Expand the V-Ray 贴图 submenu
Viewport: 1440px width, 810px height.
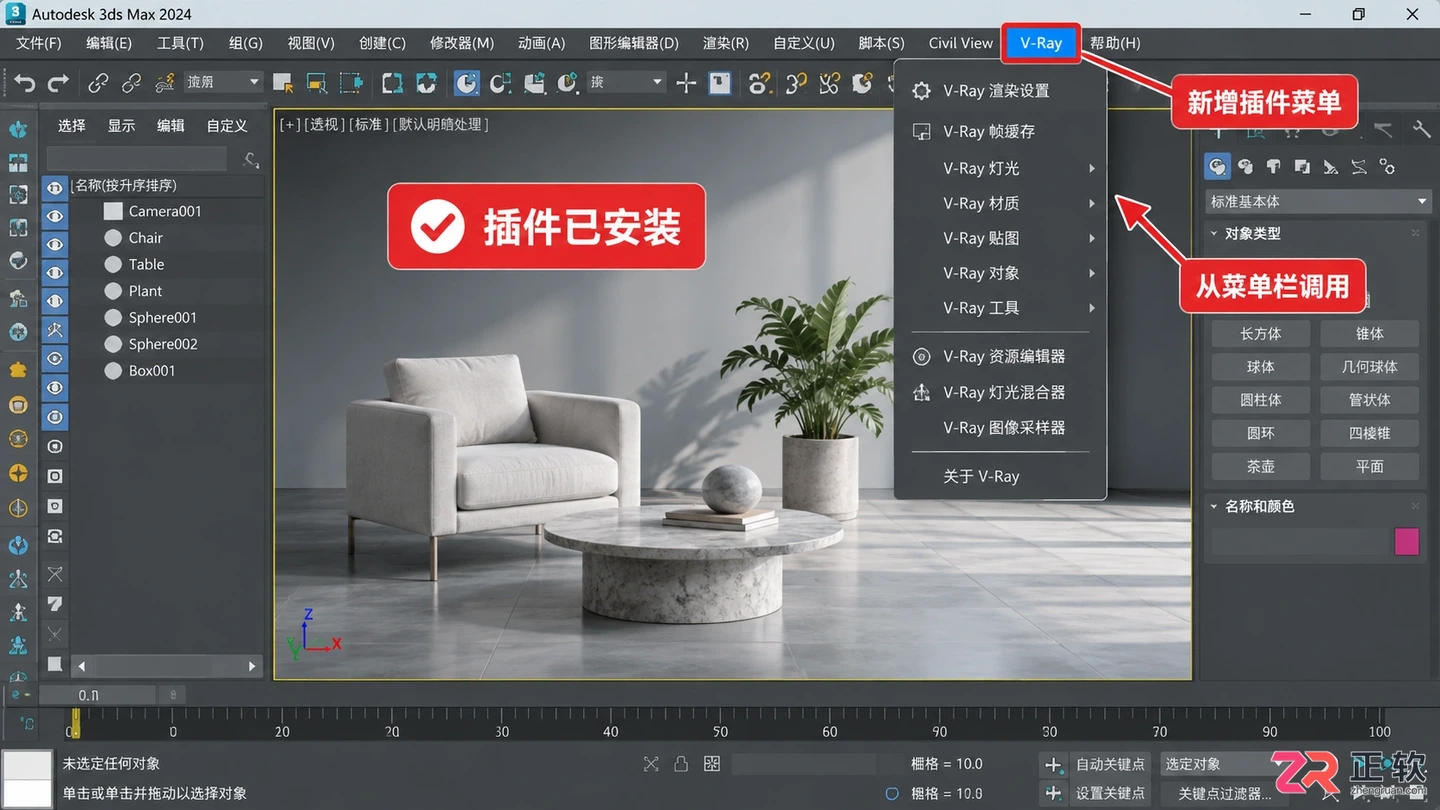(1001, 238)
